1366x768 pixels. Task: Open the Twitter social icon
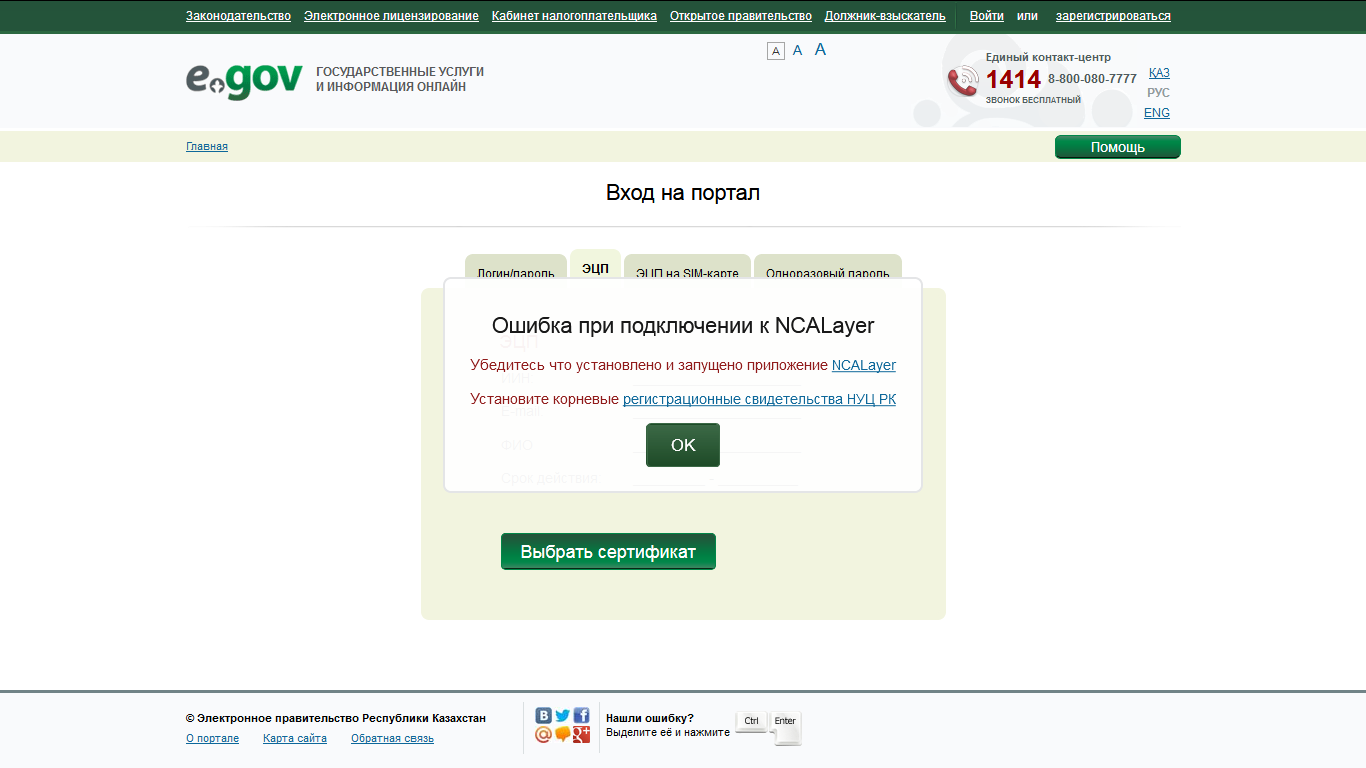click(562, 715)
